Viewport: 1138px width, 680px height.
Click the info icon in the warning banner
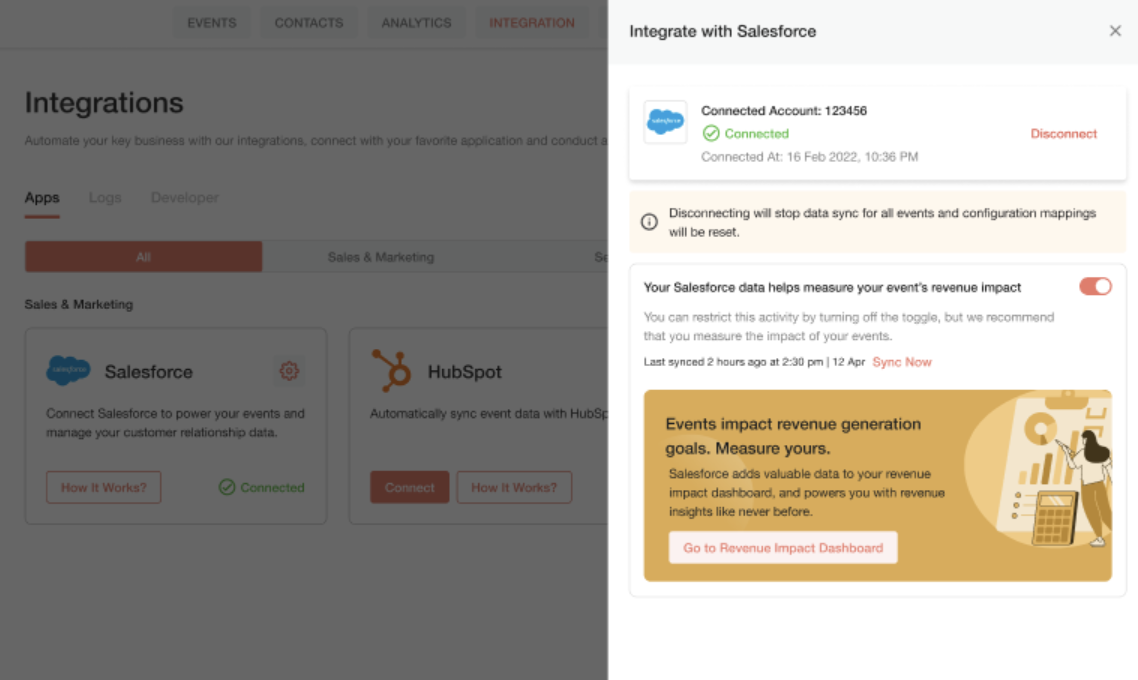click(x=649, y=222)
